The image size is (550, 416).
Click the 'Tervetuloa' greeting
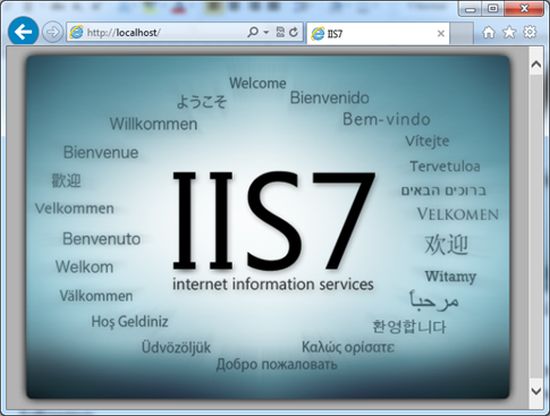point(445,166)
